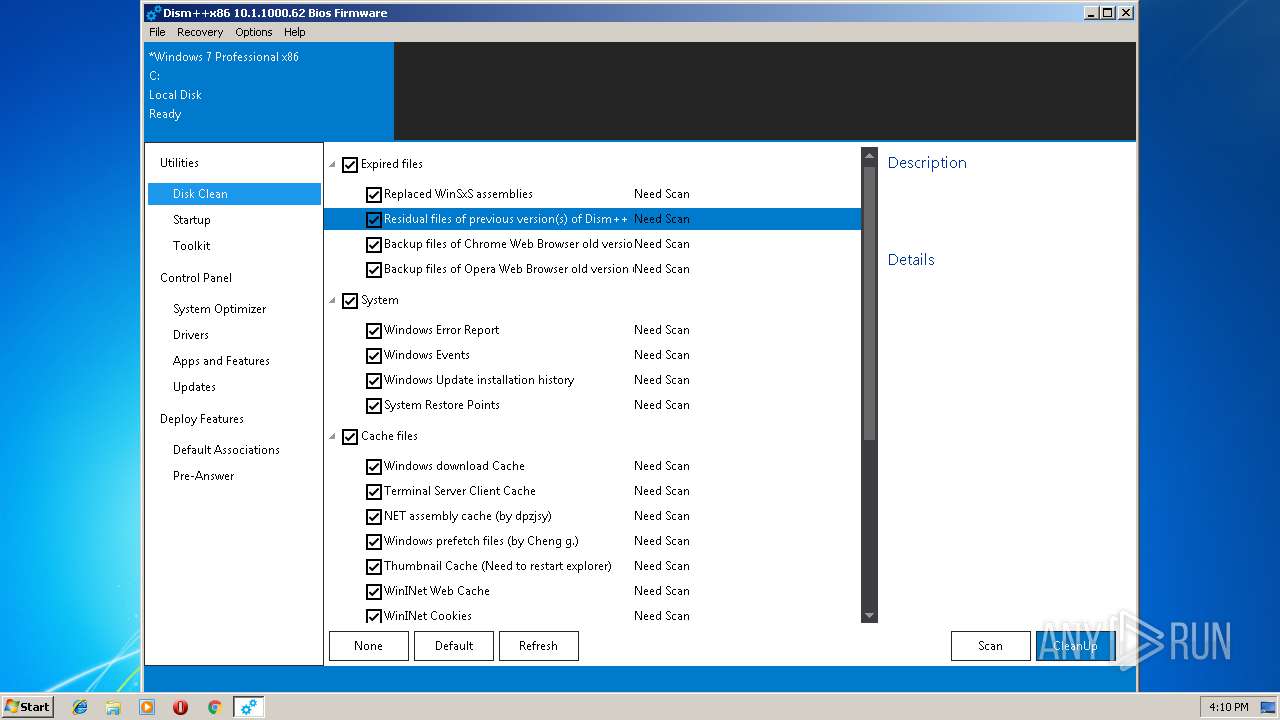
Task: Uncheck System Restore Points checkbox
Action: [x=374, y=405]
